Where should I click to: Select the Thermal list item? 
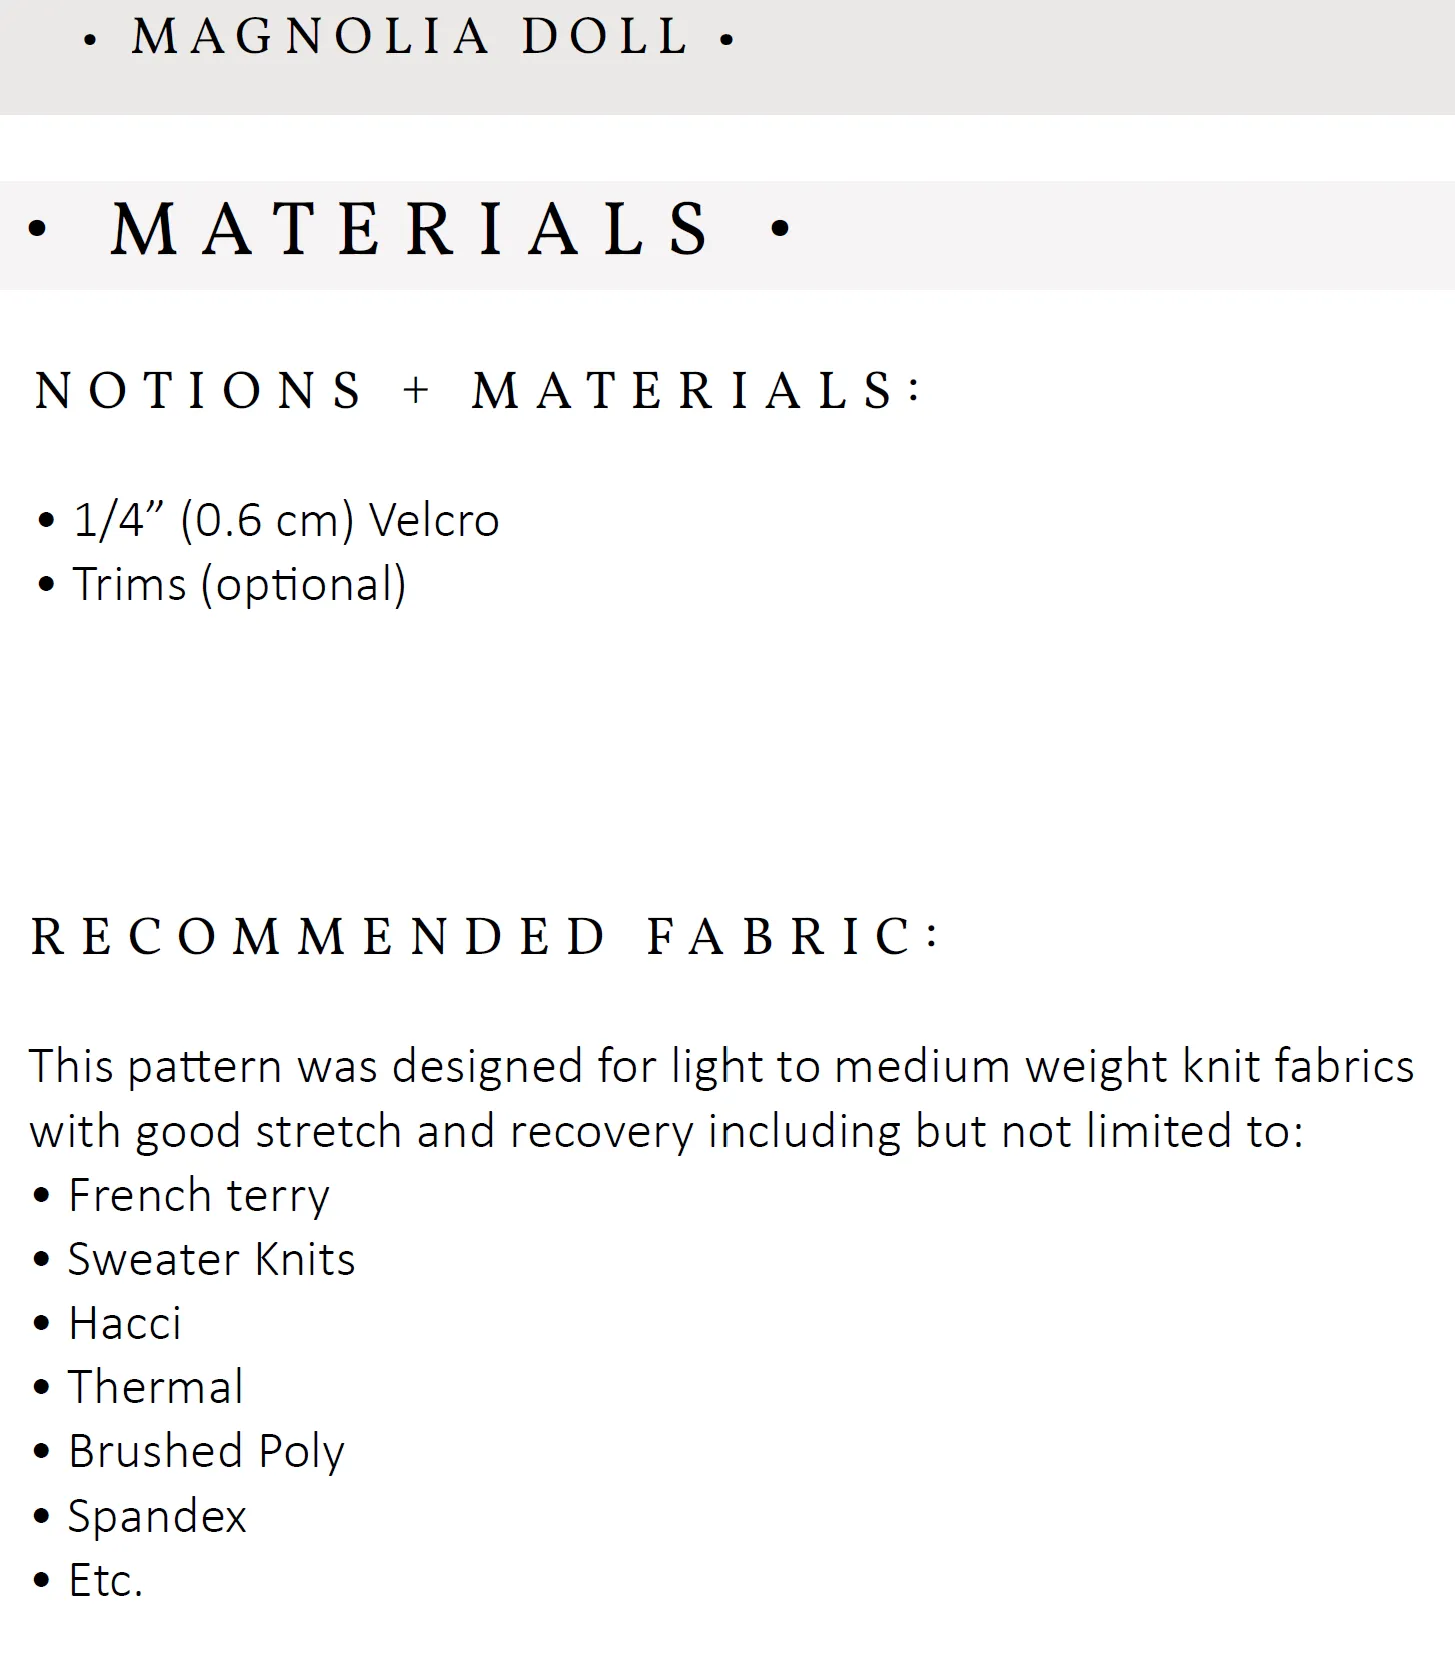click(156, 1388)
